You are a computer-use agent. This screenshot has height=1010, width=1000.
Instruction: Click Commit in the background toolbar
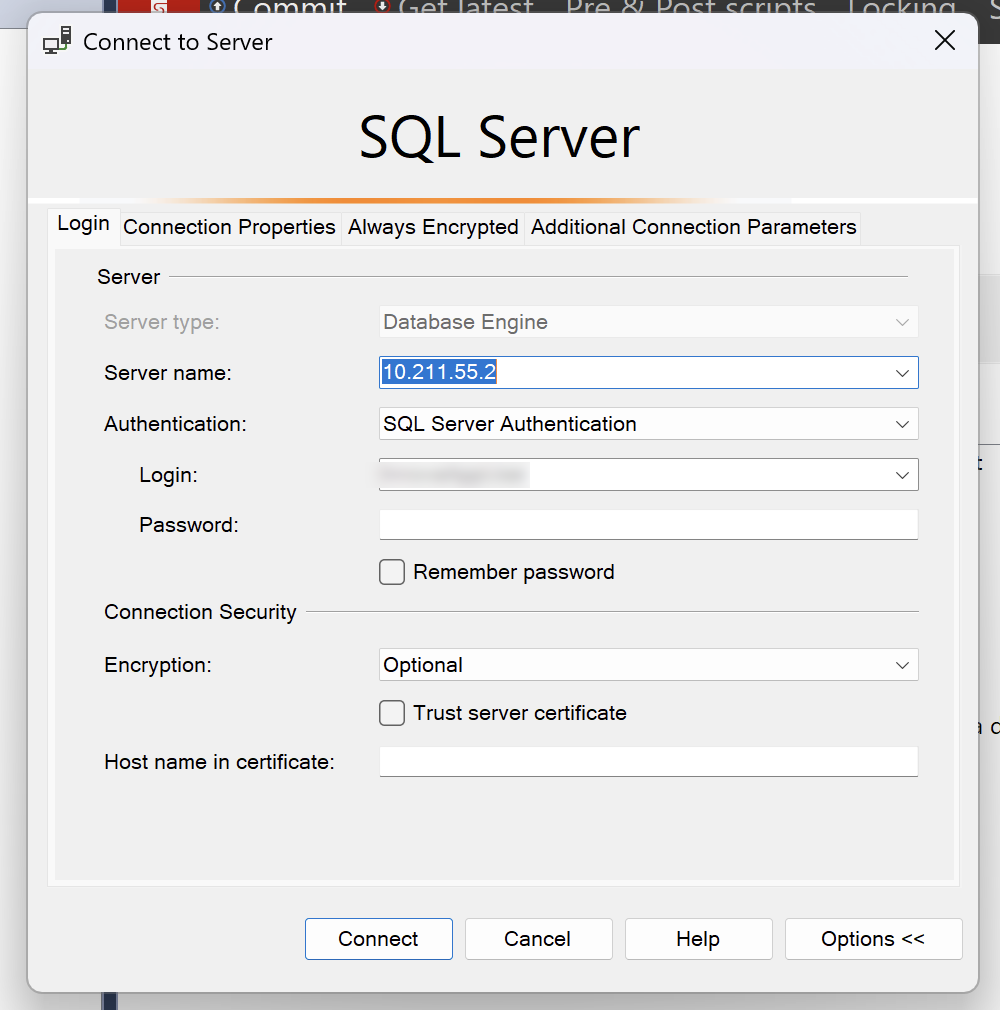[280, 6]
